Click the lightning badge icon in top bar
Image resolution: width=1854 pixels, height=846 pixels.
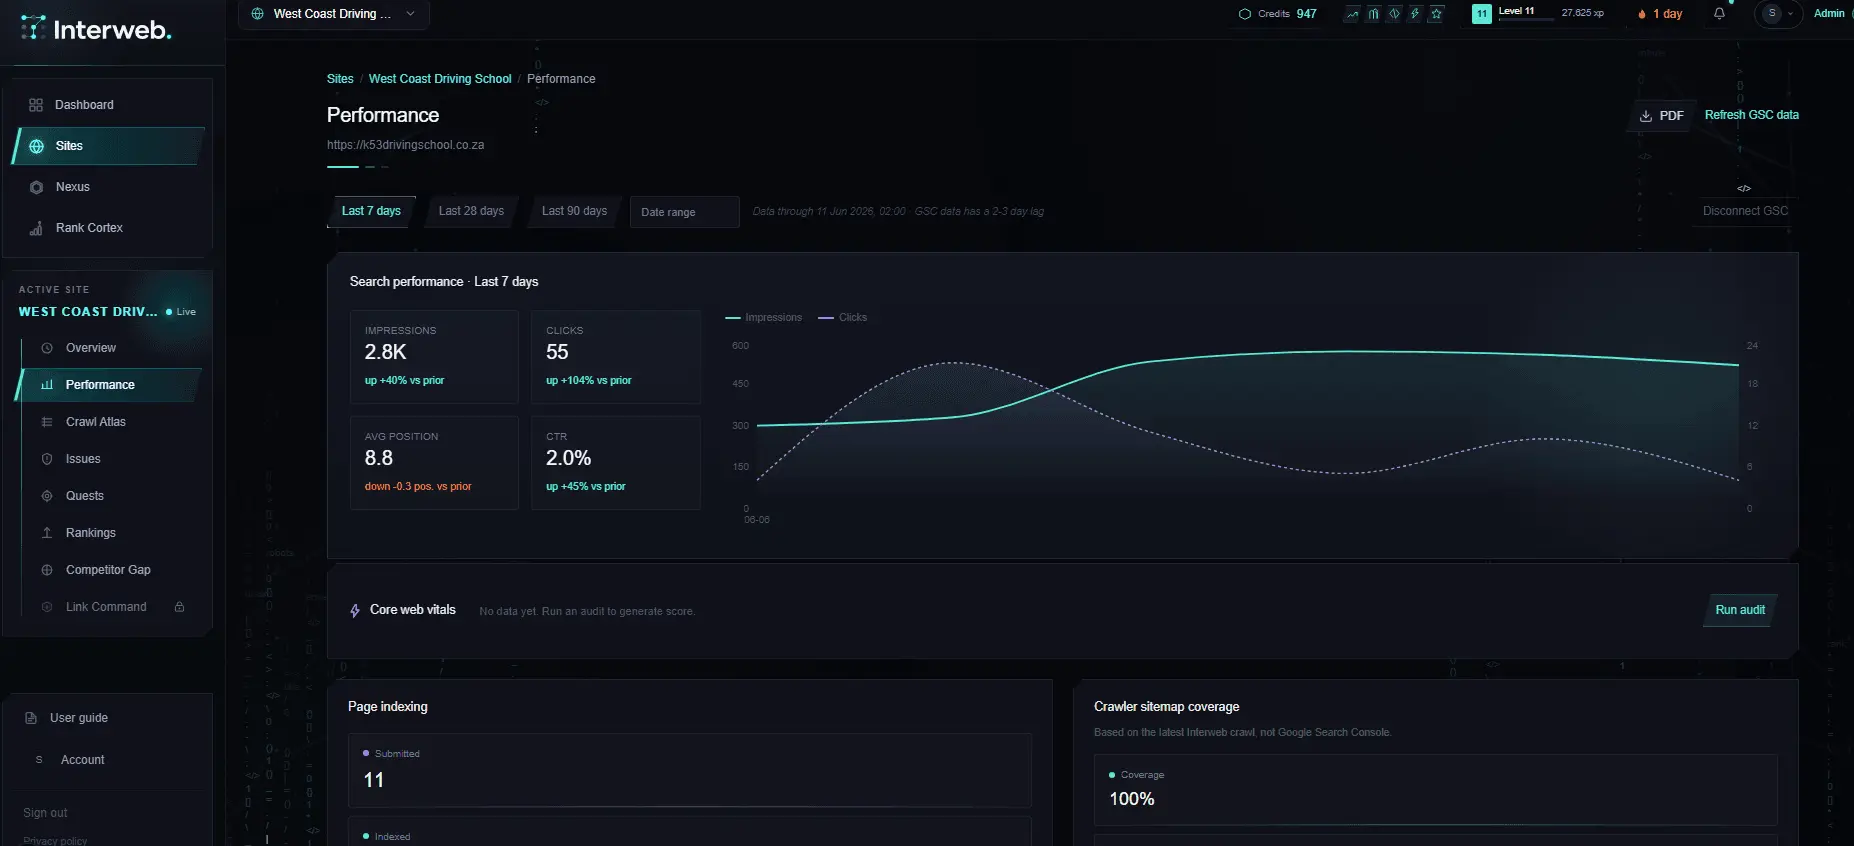point(1415,14)
